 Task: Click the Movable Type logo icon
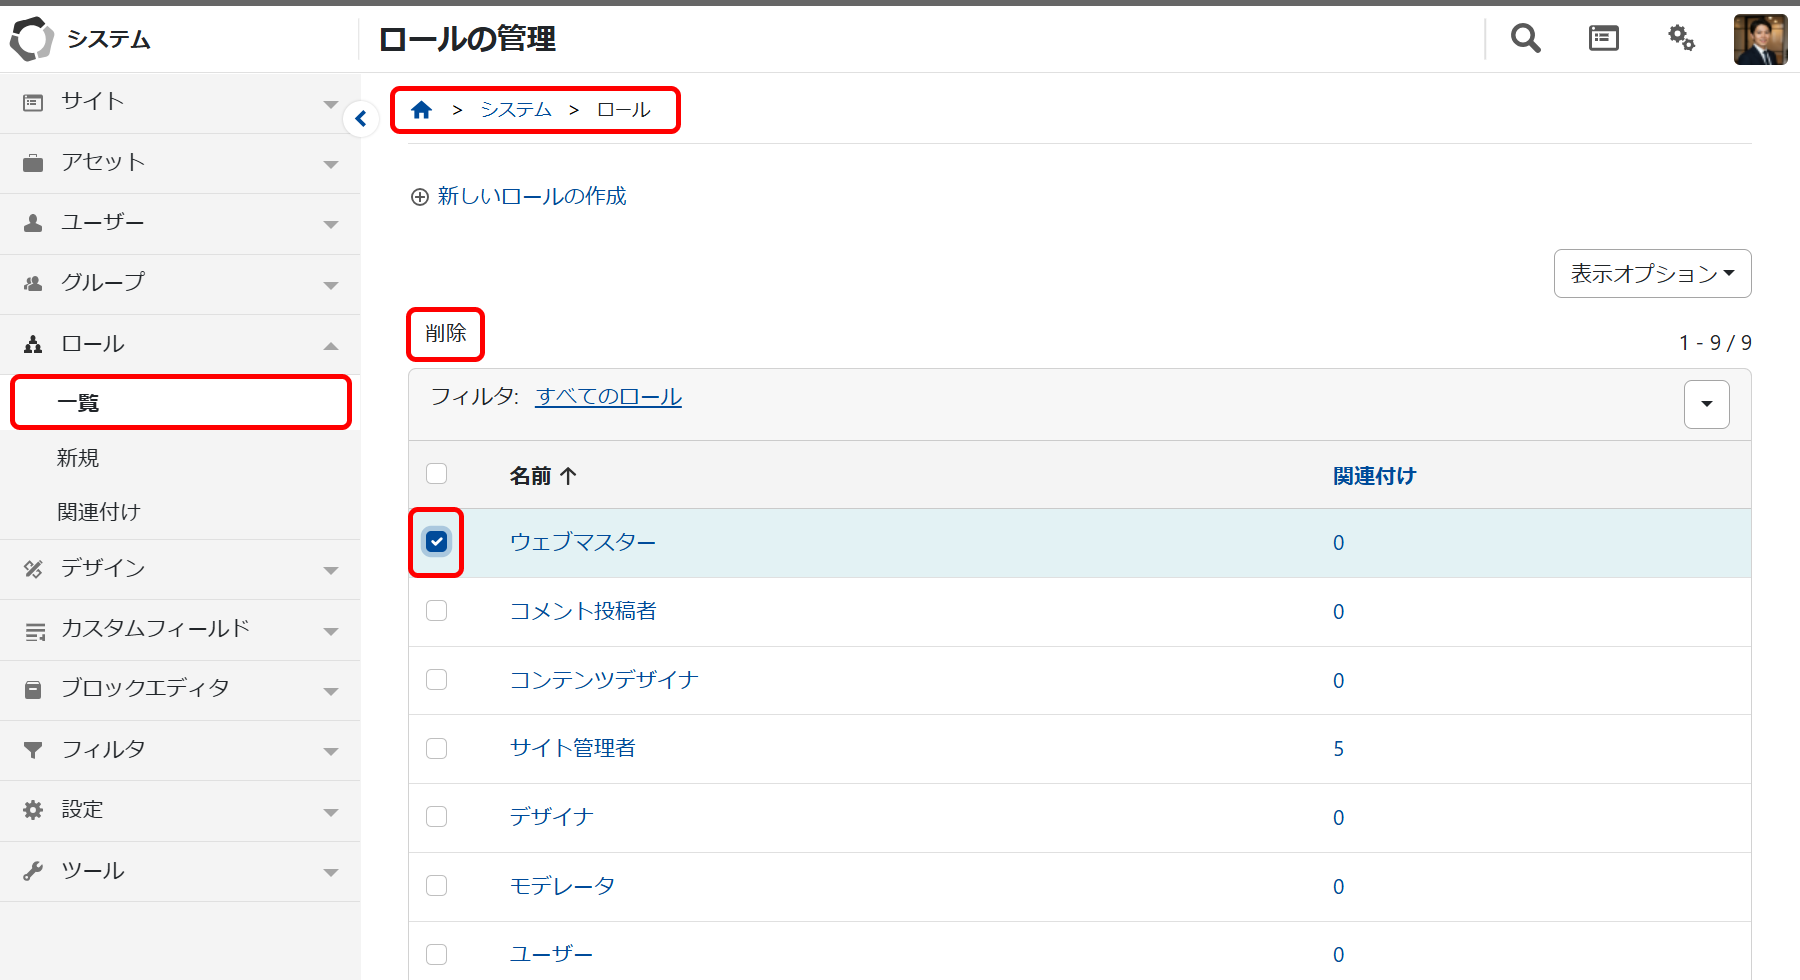click(x=32, y=39)
